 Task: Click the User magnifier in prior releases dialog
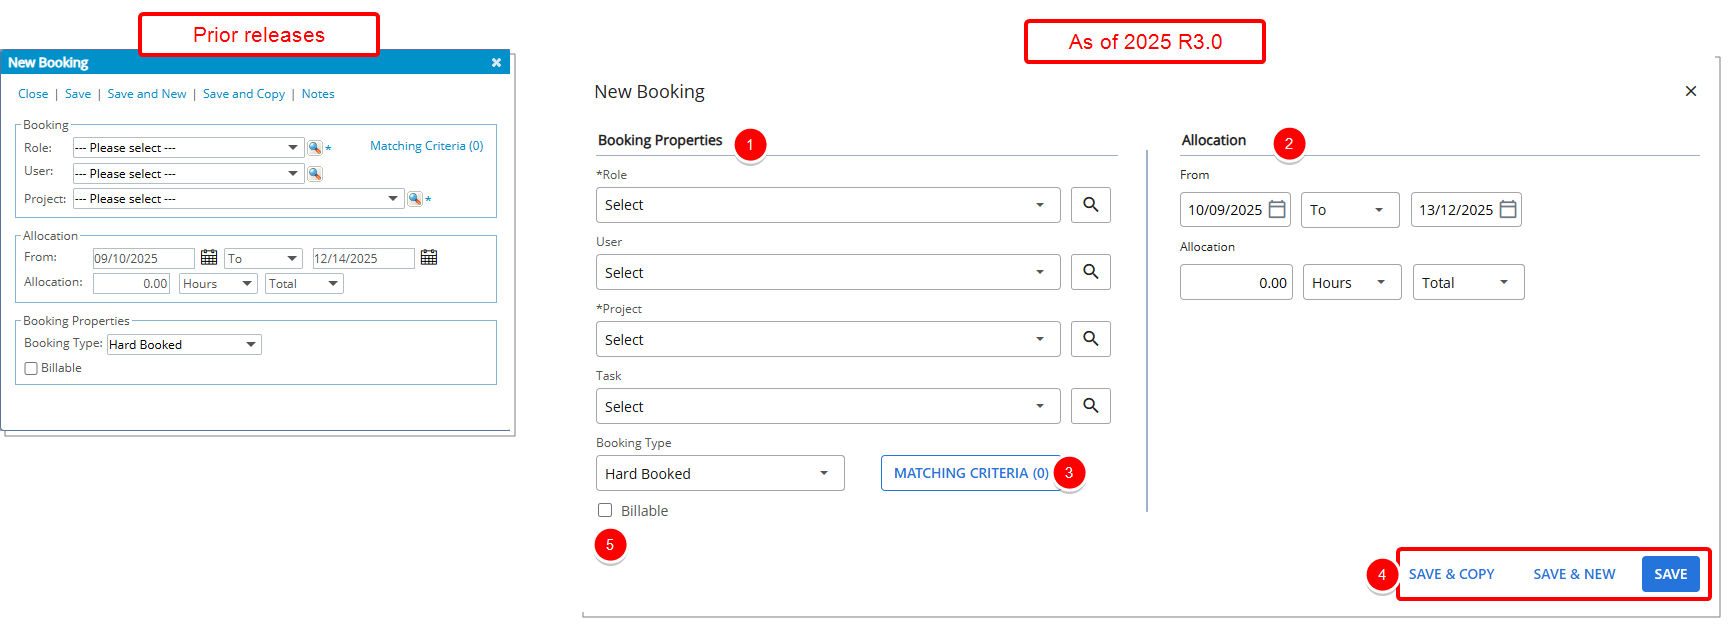315,173
